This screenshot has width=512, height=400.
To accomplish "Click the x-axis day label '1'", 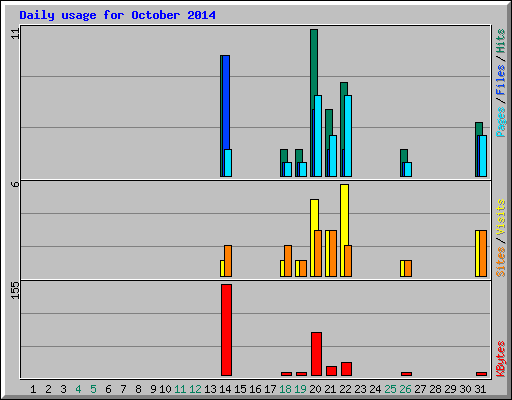I will click(x=33, y=389).
